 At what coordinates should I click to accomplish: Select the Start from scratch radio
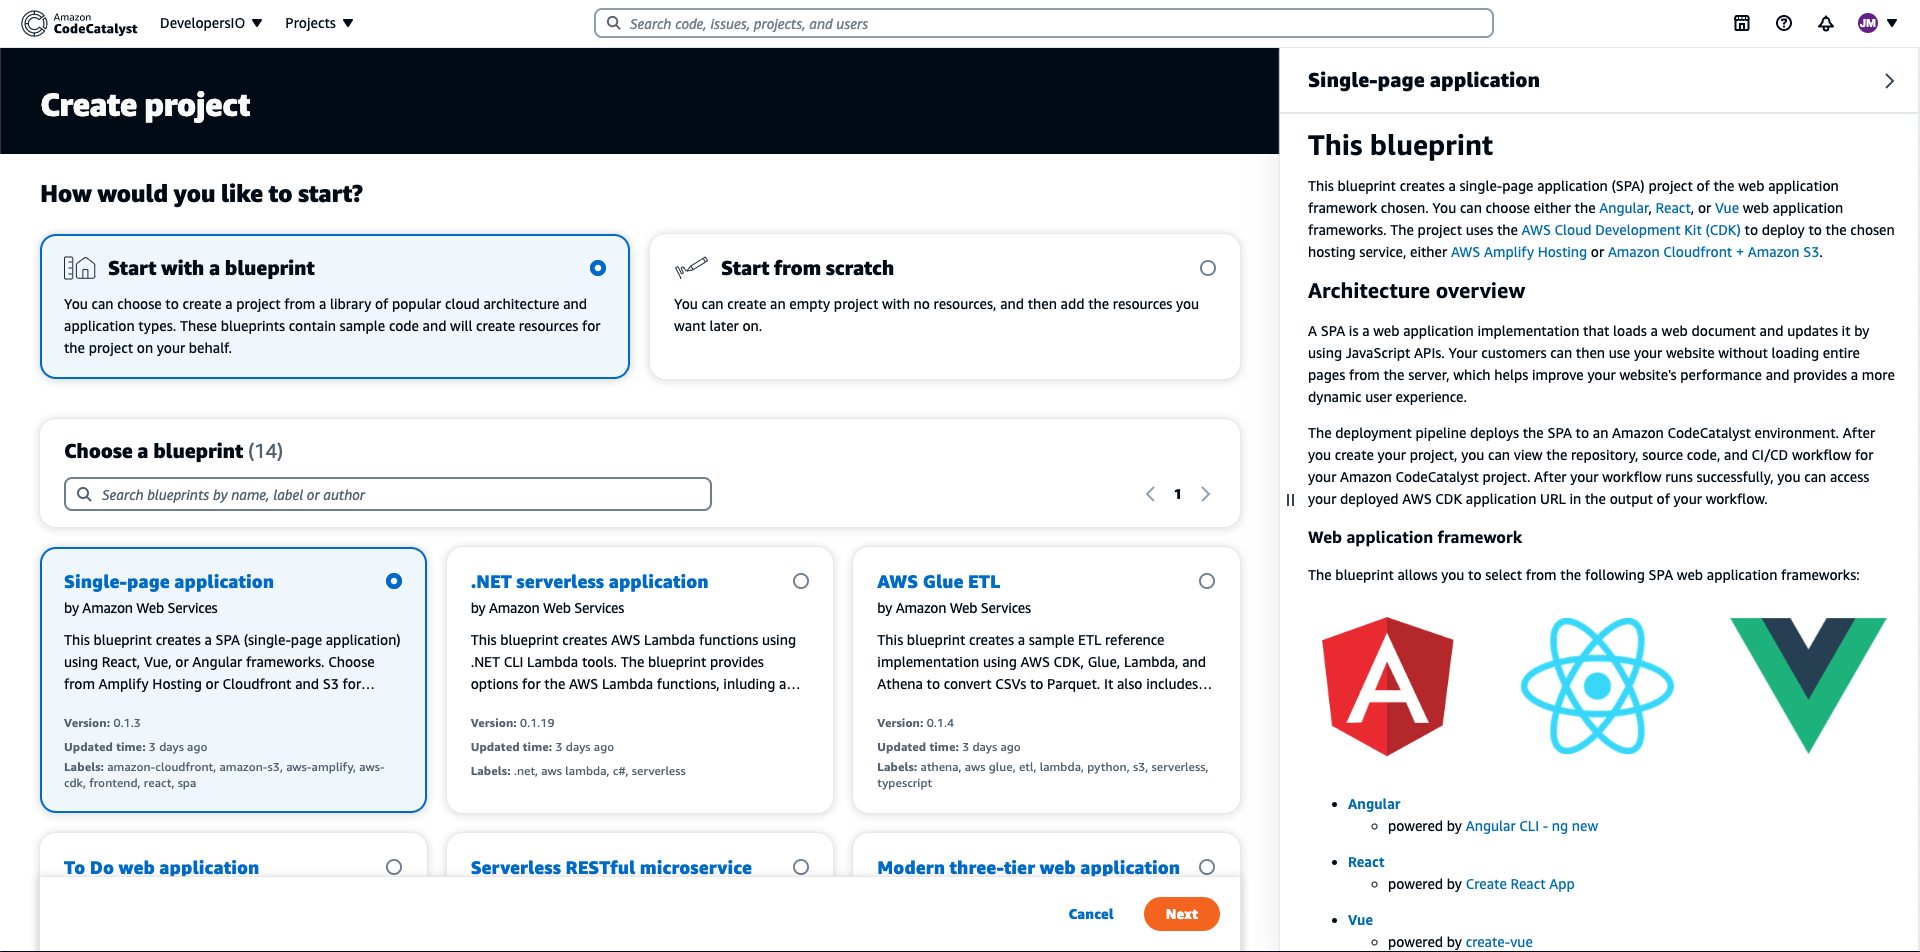1208,268
